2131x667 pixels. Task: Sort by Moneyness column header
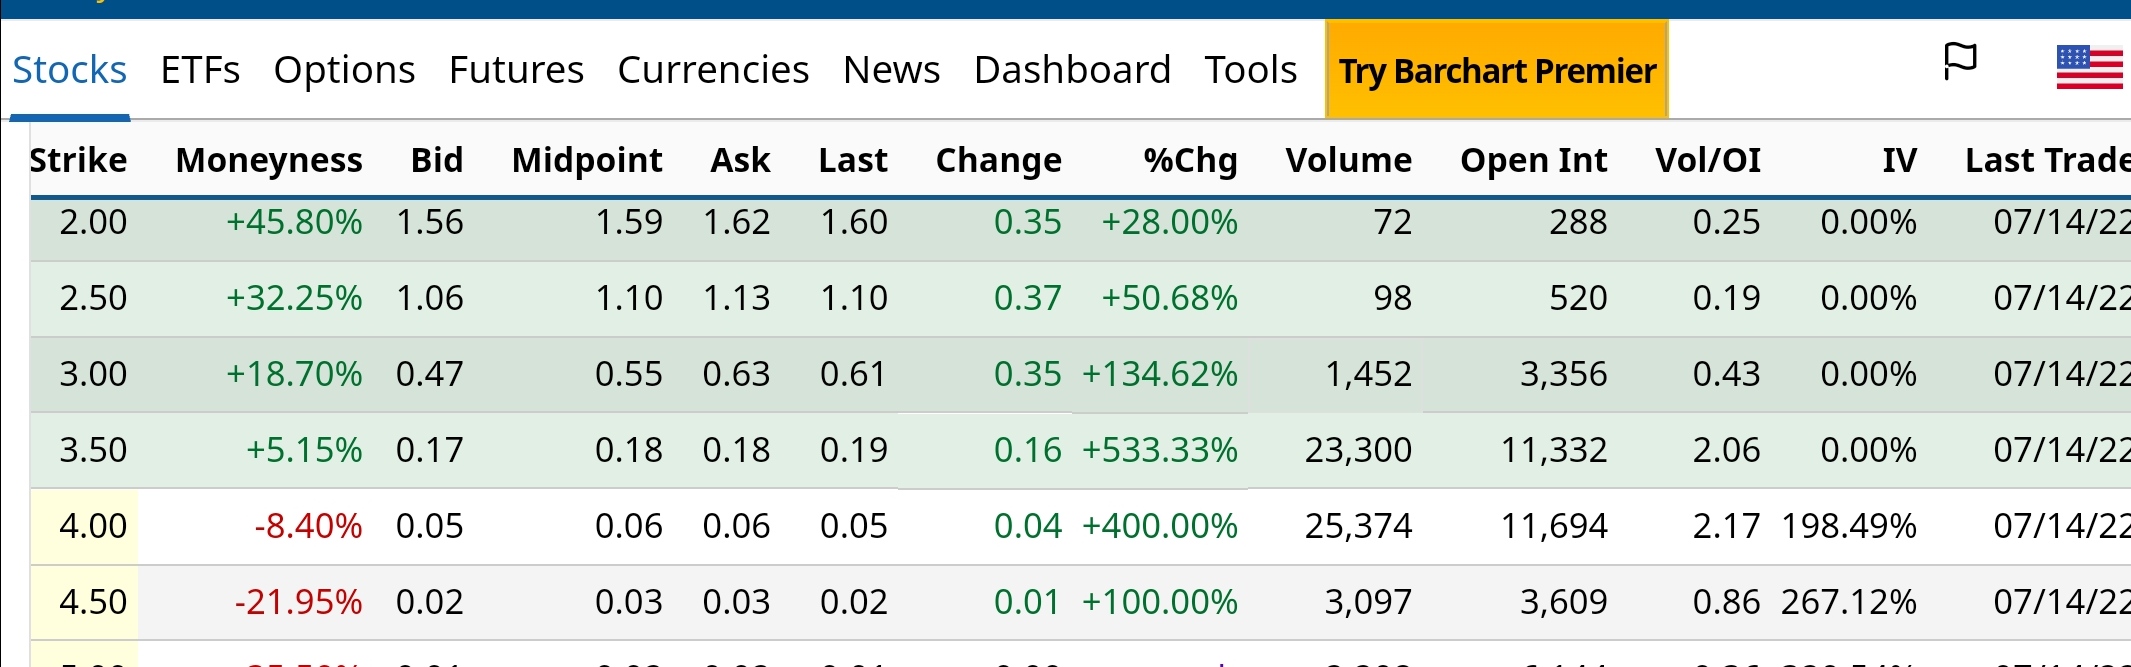[x=269, y=160]
